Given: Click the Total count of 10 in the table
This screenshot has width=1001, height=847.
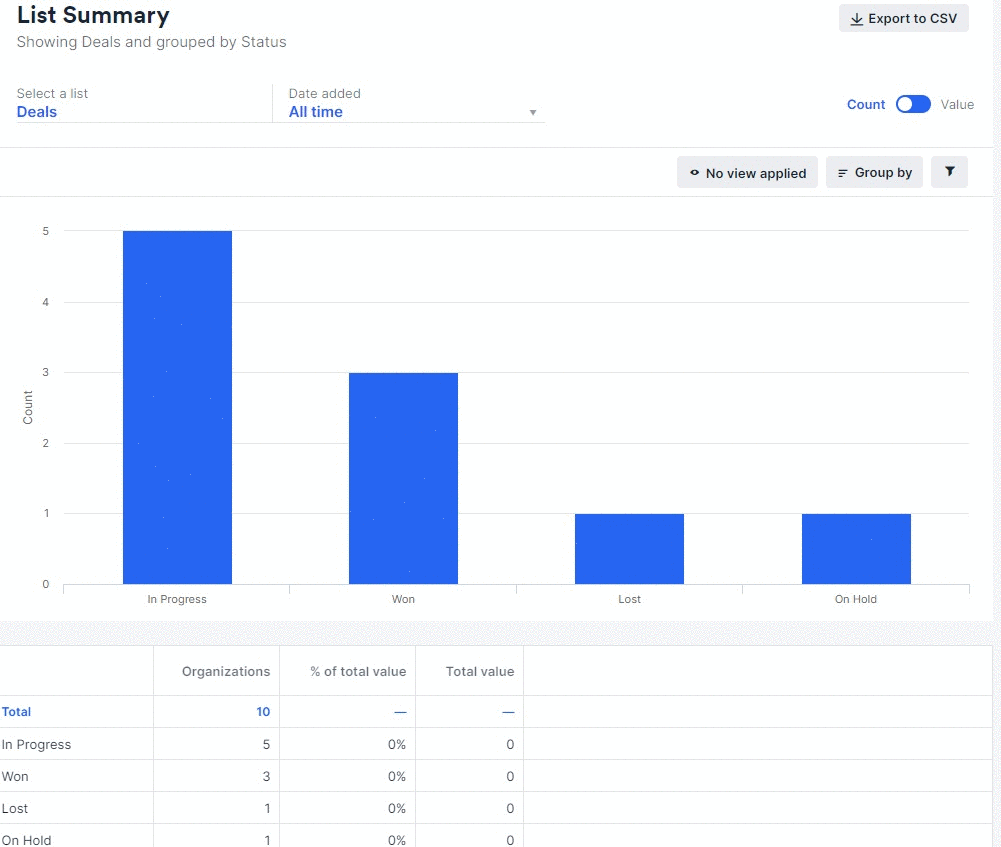Looking at the screenshot, I should (x=263, y=711).
